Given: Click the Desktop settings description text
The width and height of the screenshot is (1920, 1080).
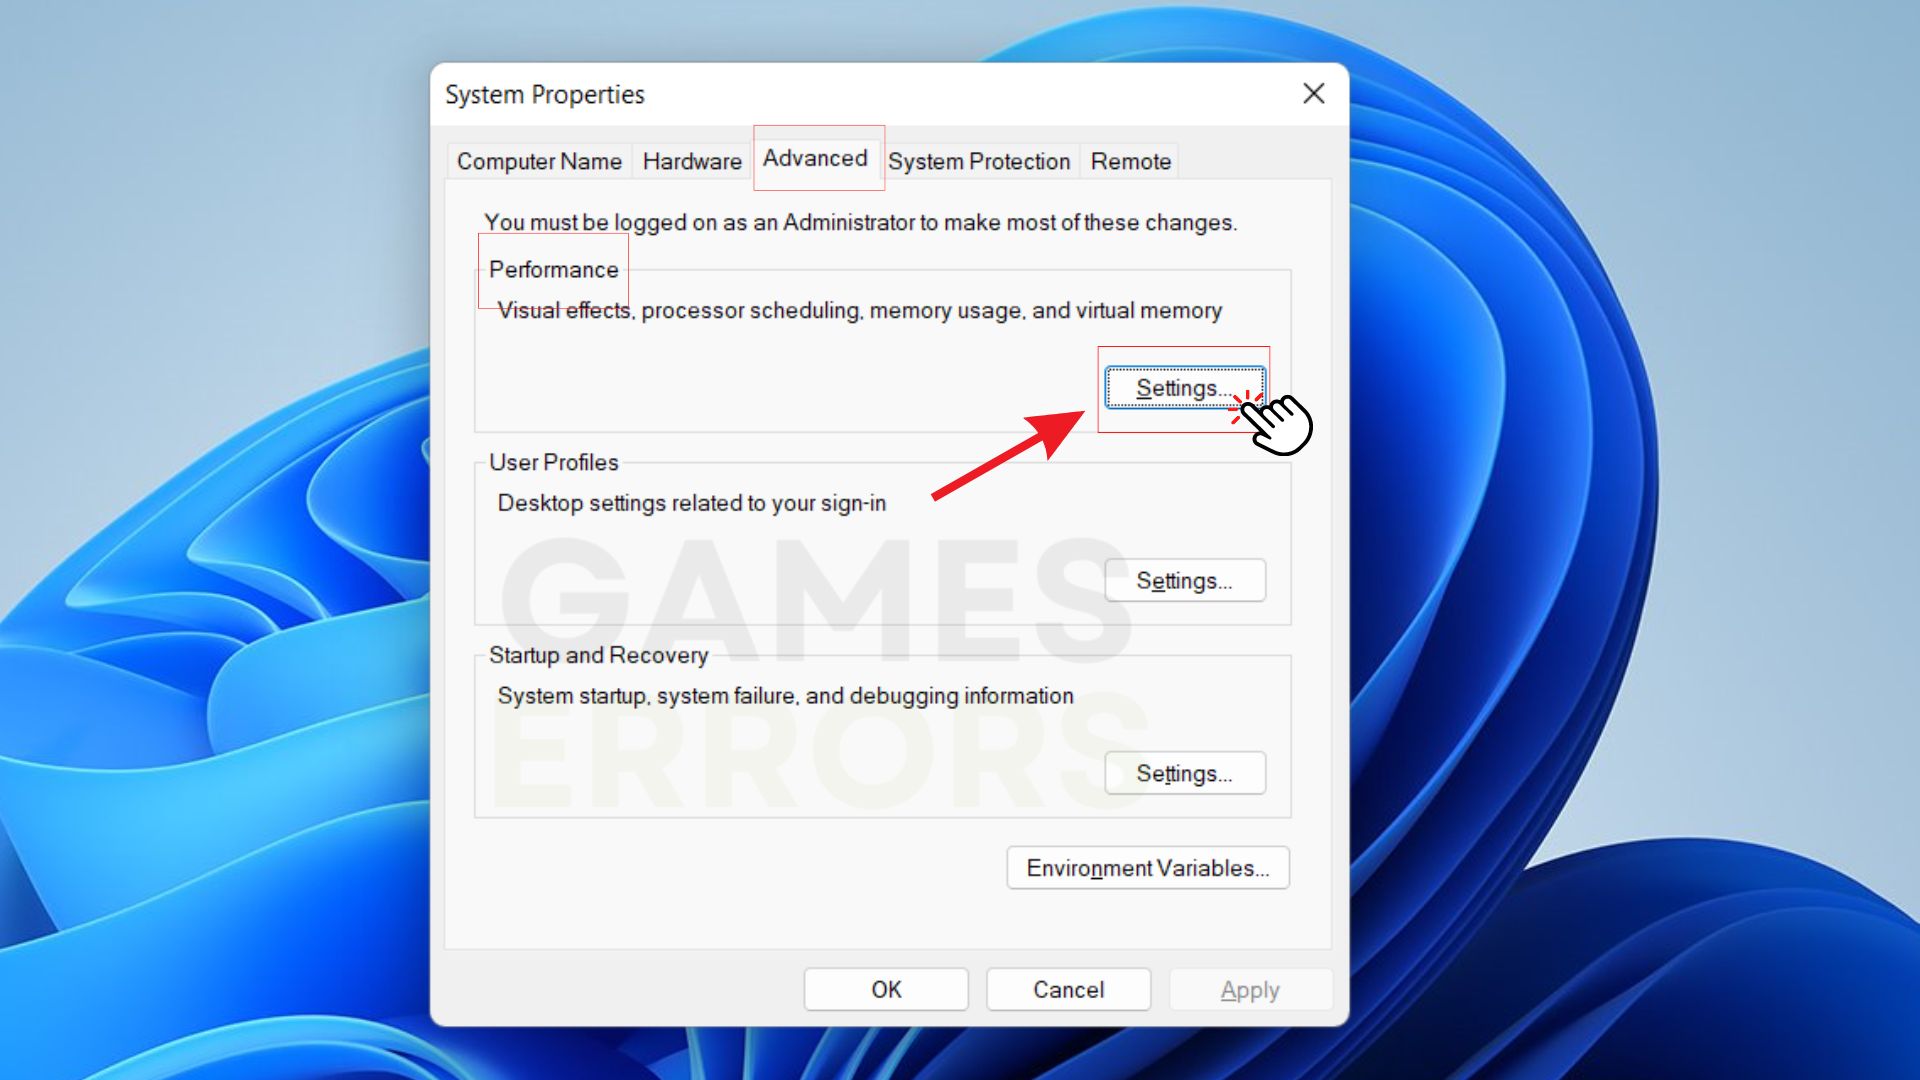Looking at the screenshot, I should [x=691, y=503].
